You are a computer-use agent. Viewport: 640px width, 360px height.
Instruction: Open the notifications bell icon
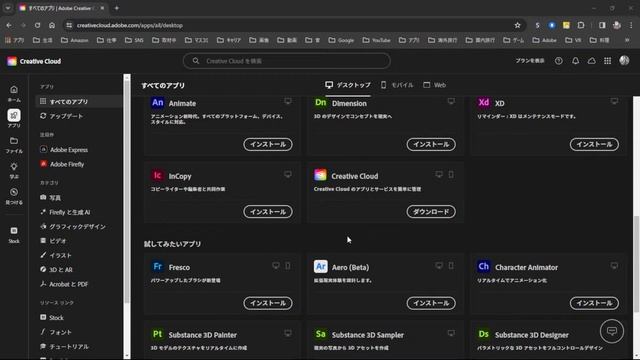[x=575, y=61]
